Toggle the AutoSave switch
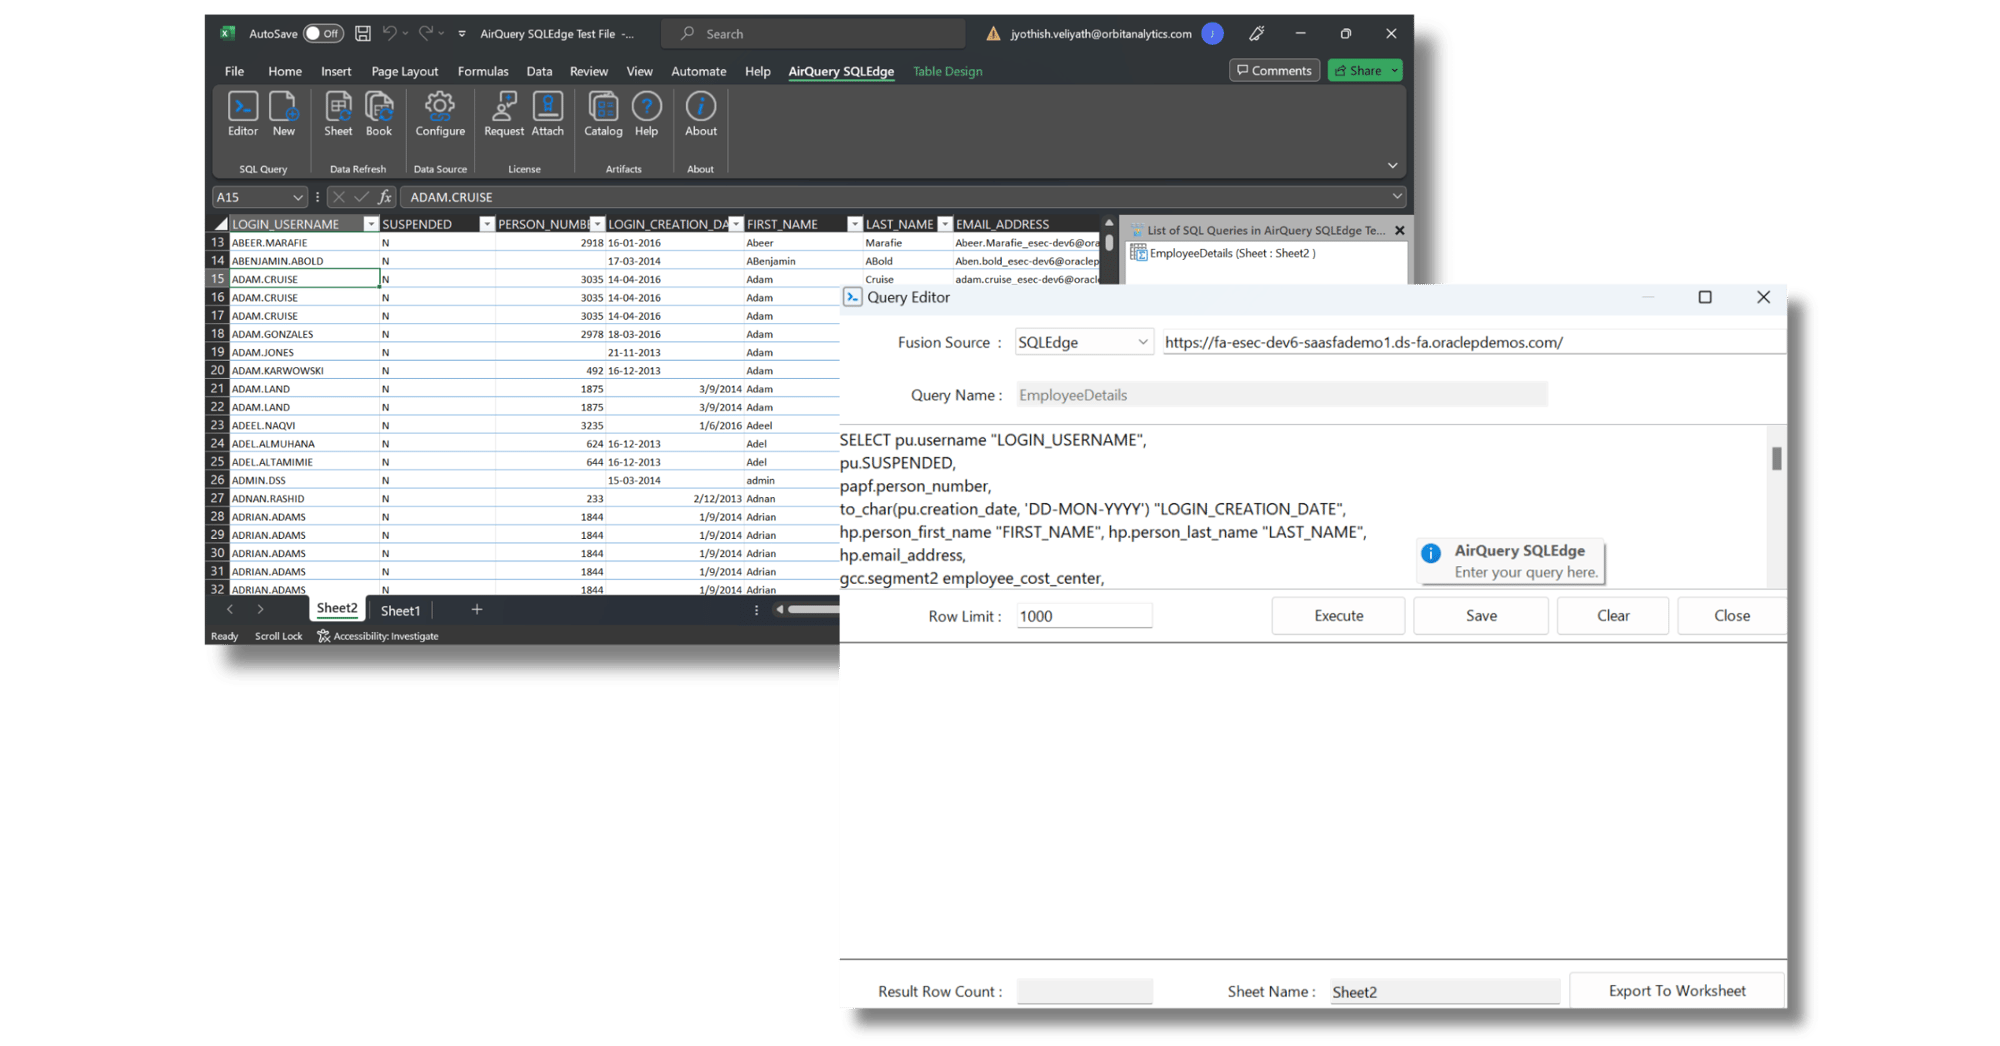Viewport: 2000px width, 1046px height. [x=323, y=33]
